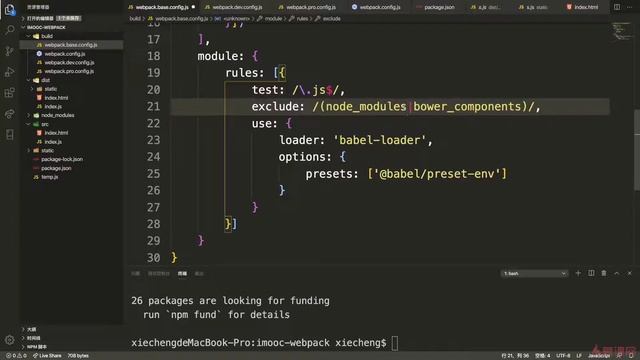The height and width of the screenshot is (360, 640).
Task: Change the indentation spaces setting
Action: coord(542,356)
